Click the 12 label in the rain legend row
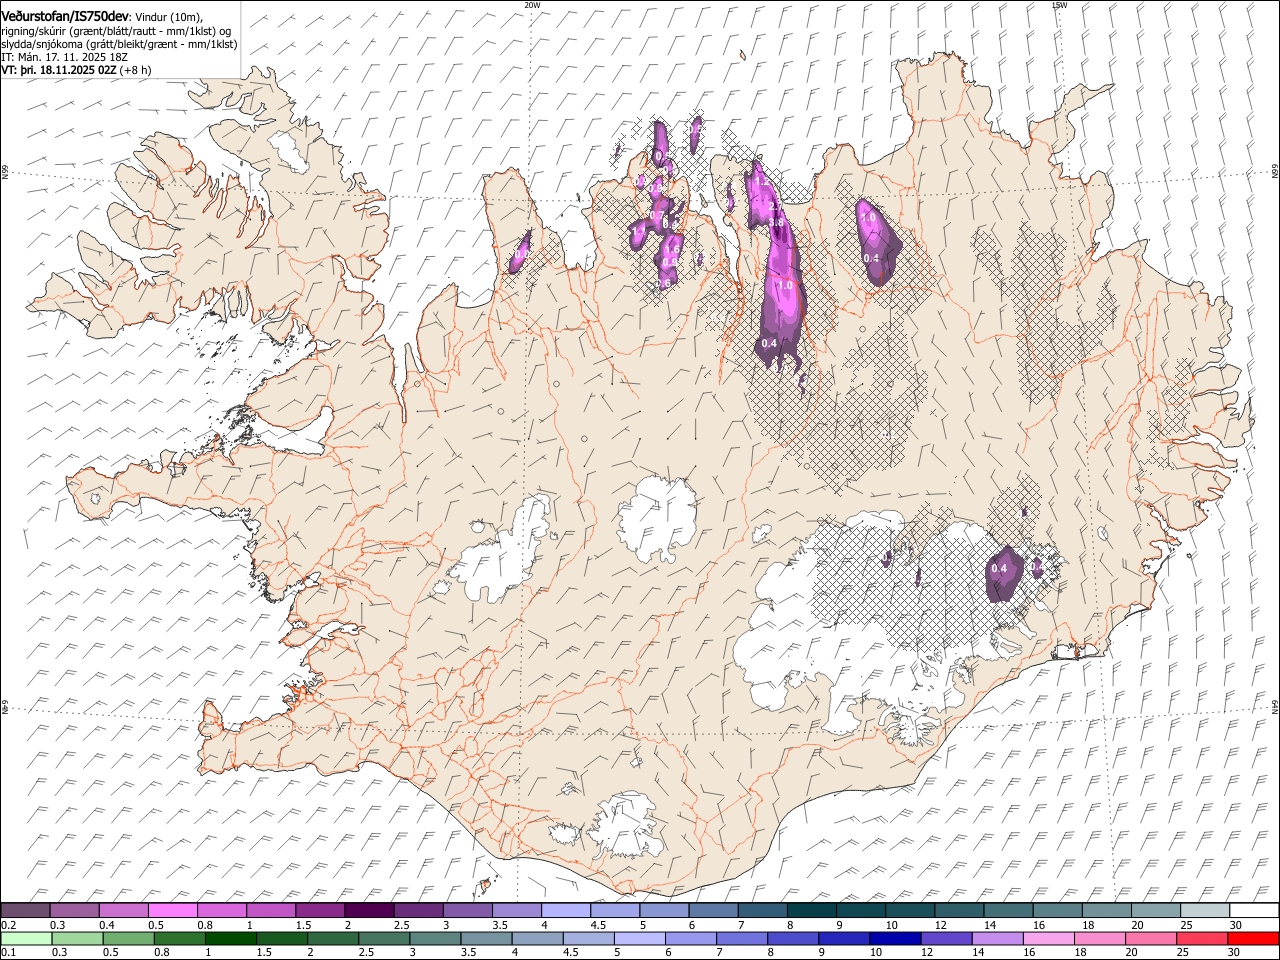 click(x=928, y=952)
